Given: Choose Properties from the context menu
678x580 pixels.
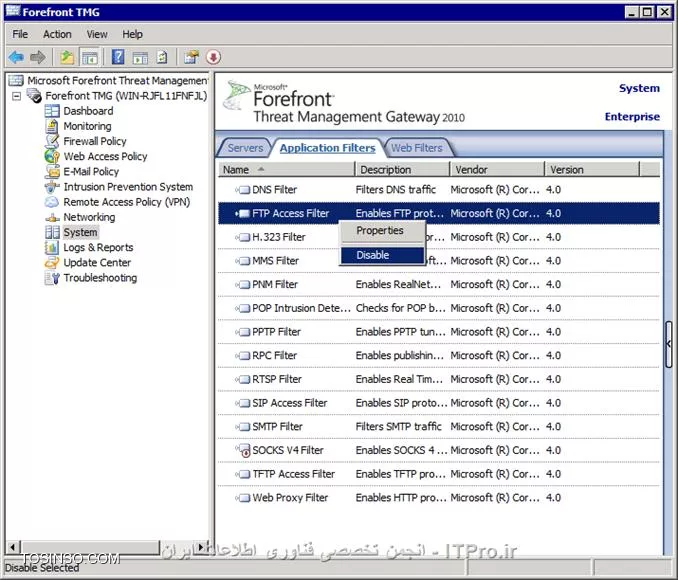Looking at the screenshot, I should pos(383,231).
